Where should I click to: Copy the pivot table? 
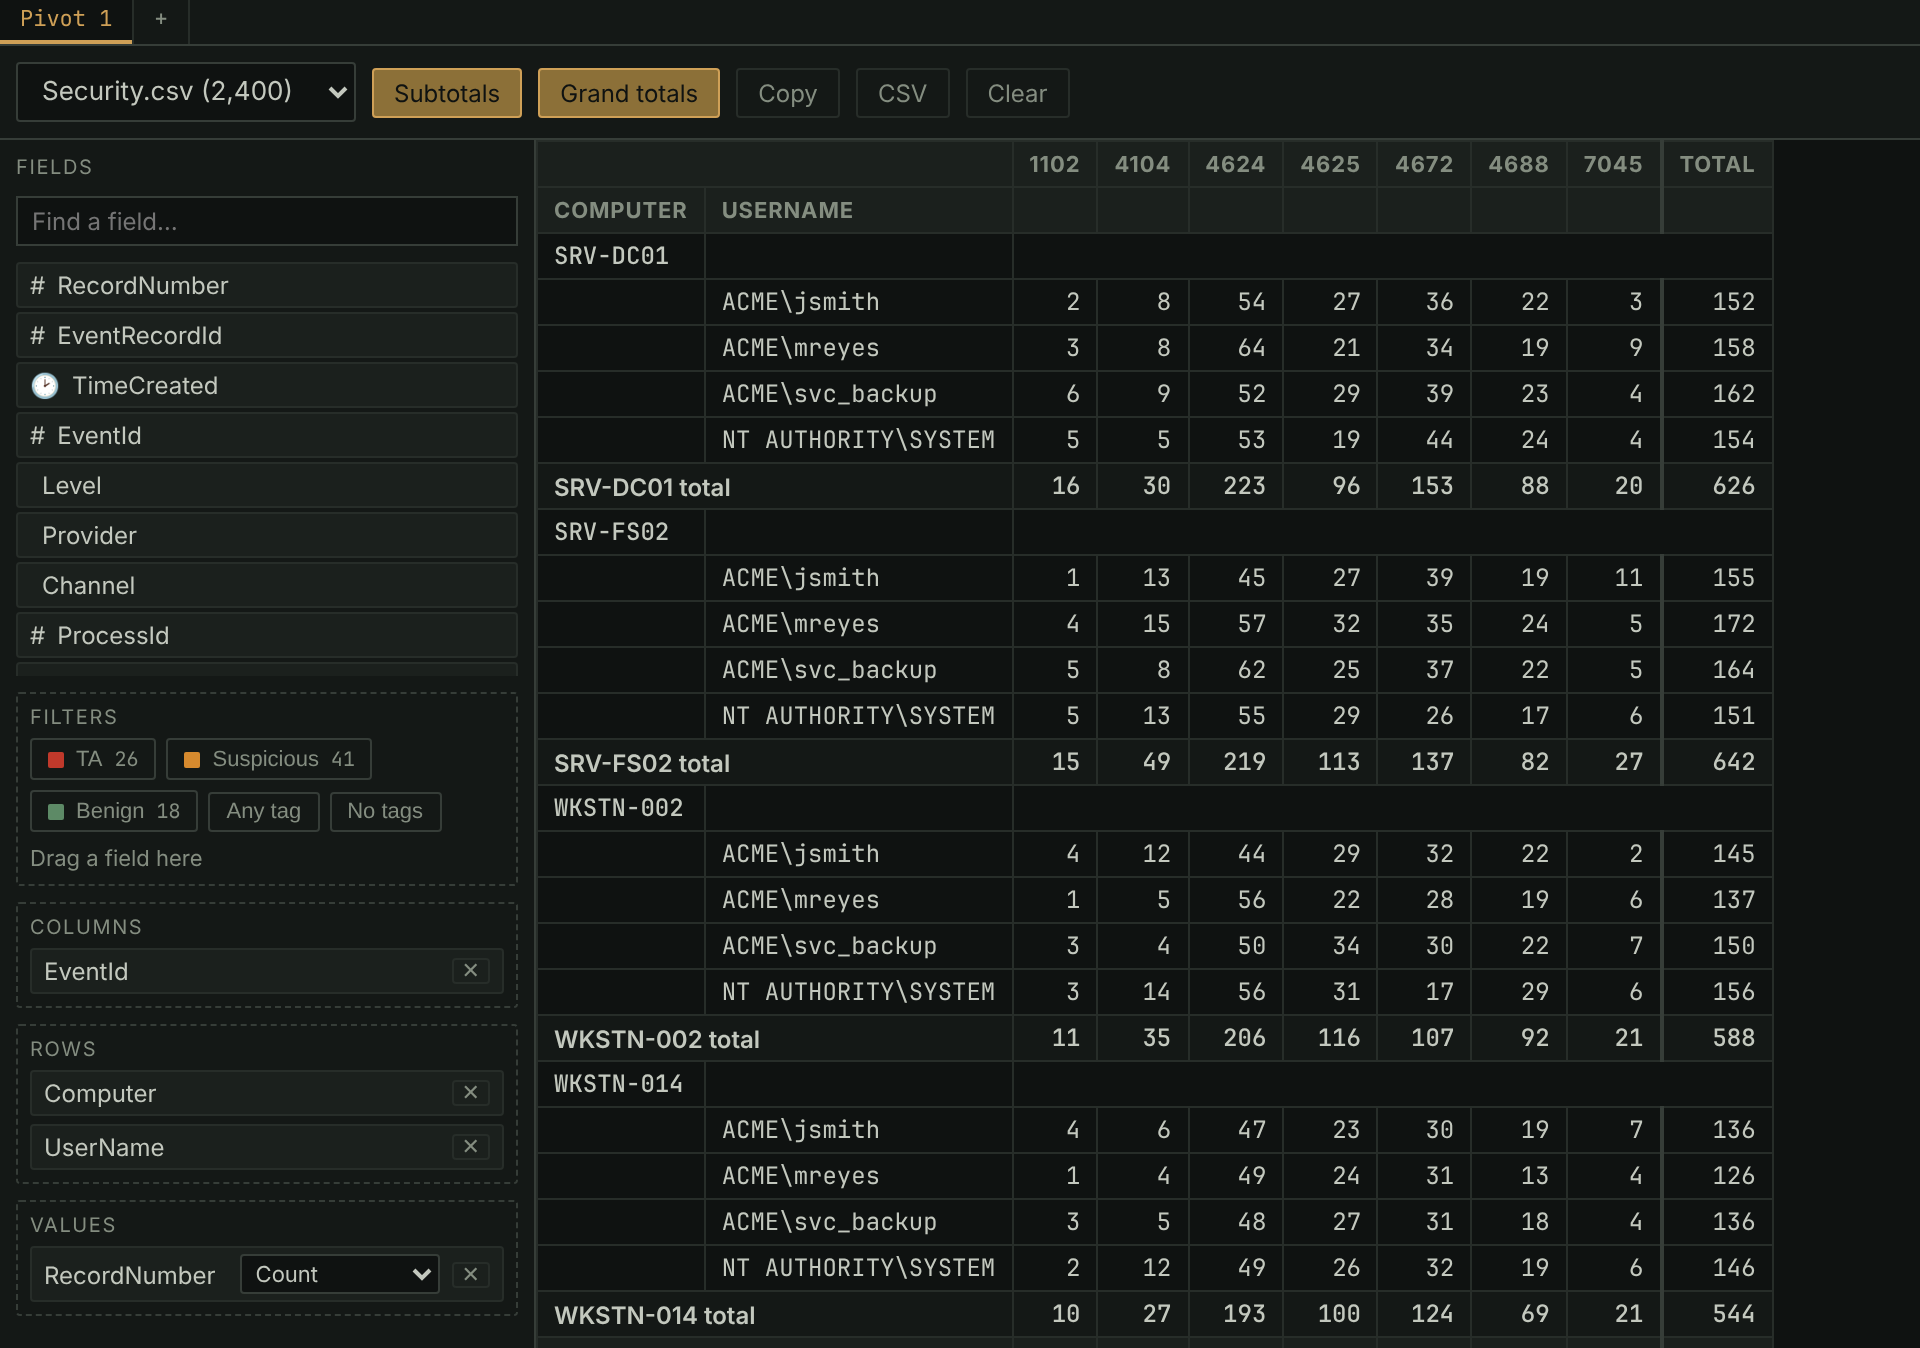[787, 93]
